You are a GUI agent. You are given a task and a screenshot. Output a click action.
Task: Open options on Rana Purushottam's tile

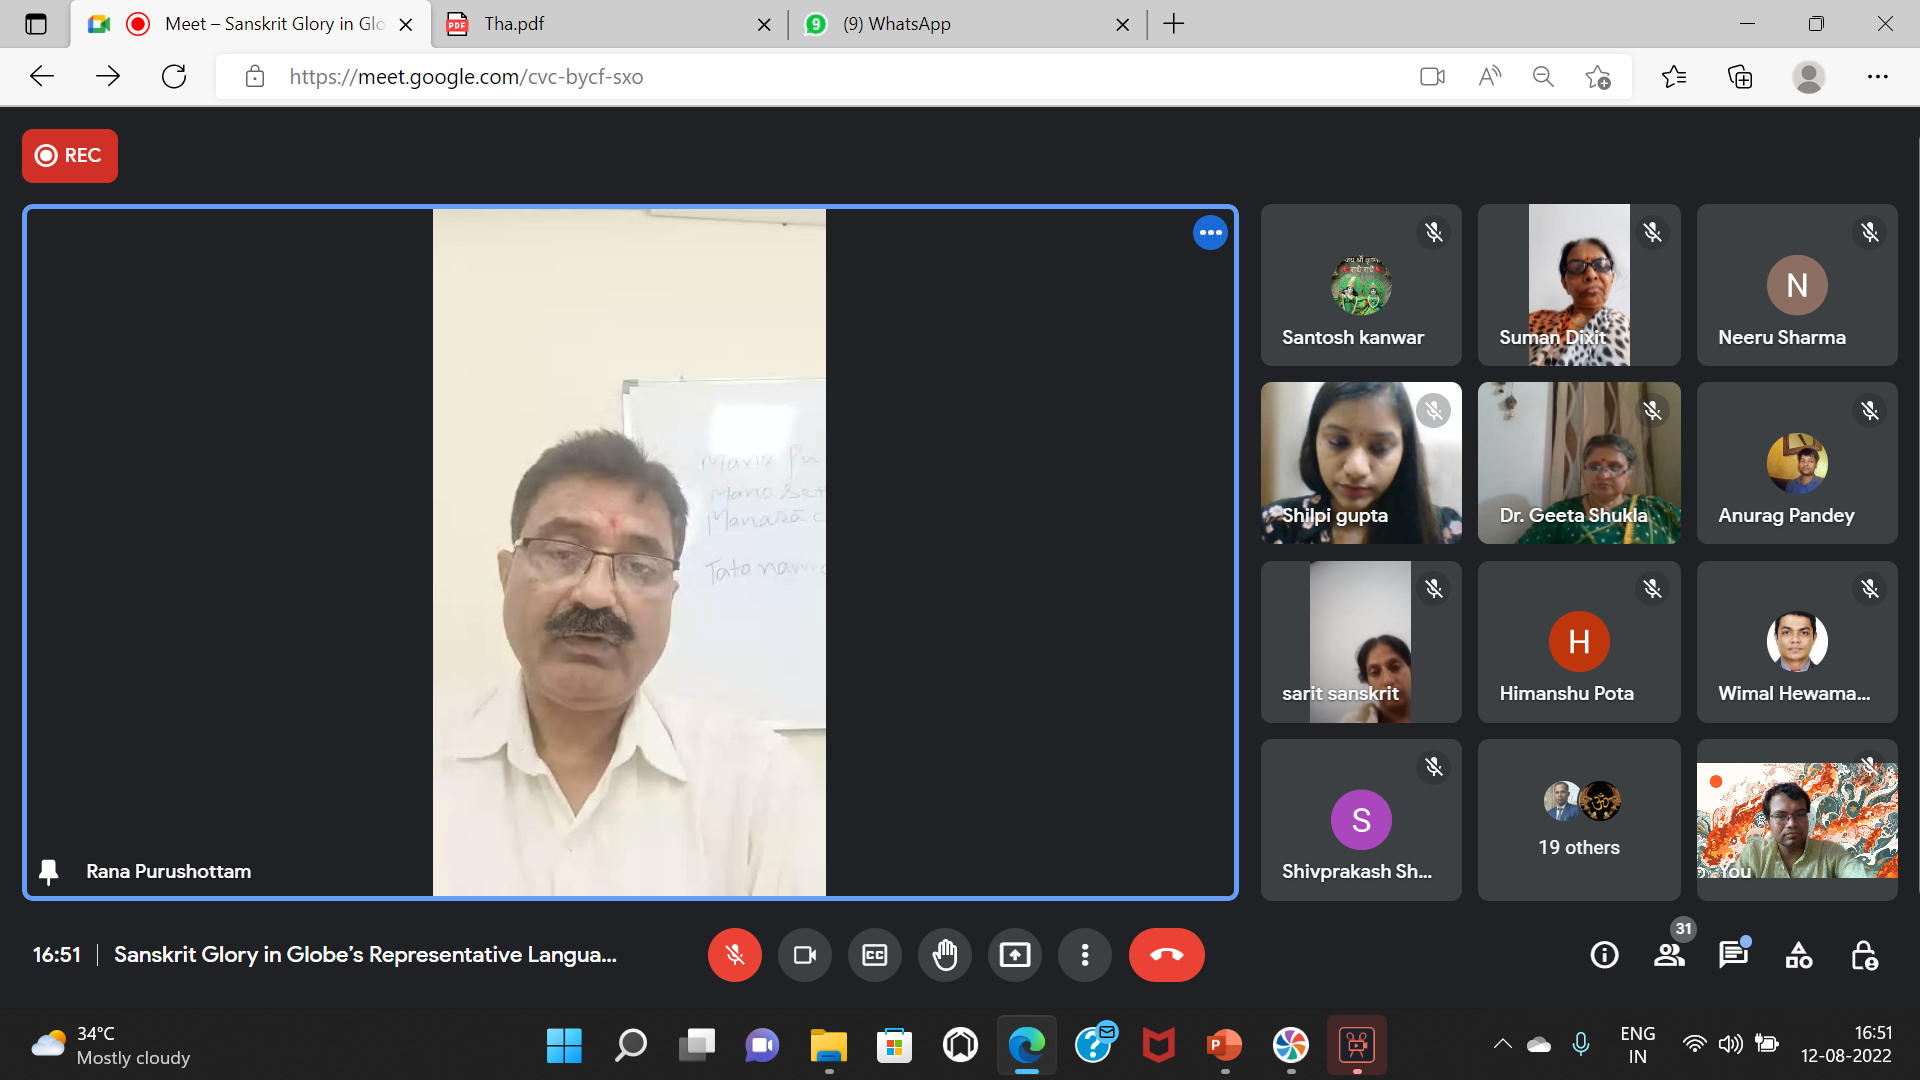(1210, 233)
